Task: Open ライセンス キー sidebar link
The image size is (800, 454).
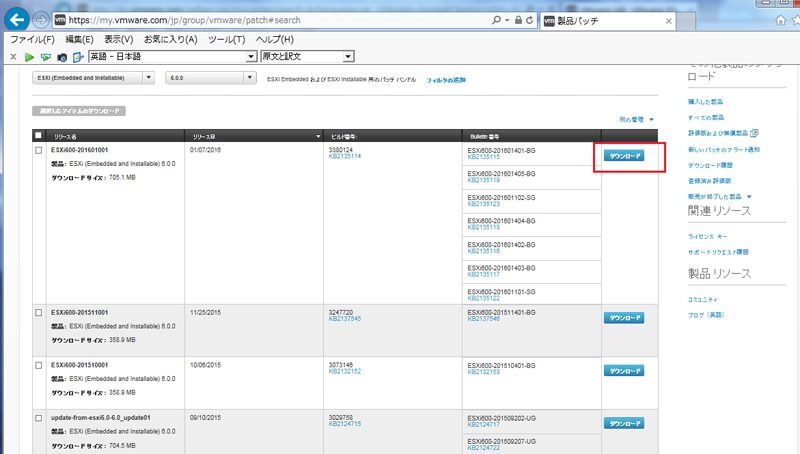Action: click(x=707, y=237)
